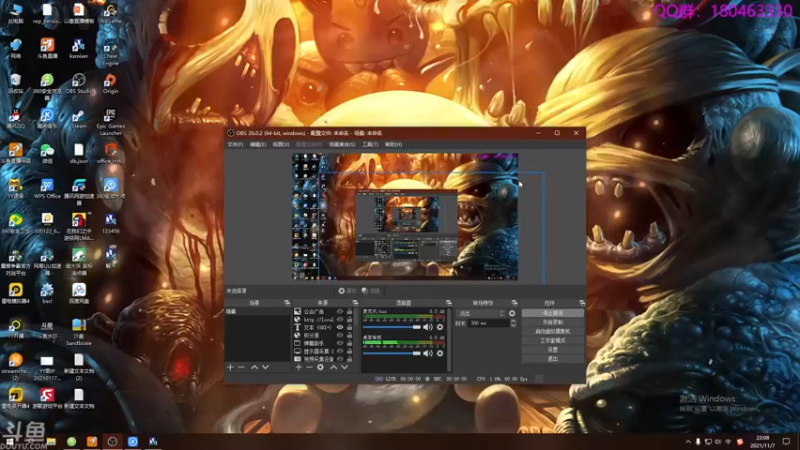Toggle lock on 弹幕助手 source

(x=349, y=343)
